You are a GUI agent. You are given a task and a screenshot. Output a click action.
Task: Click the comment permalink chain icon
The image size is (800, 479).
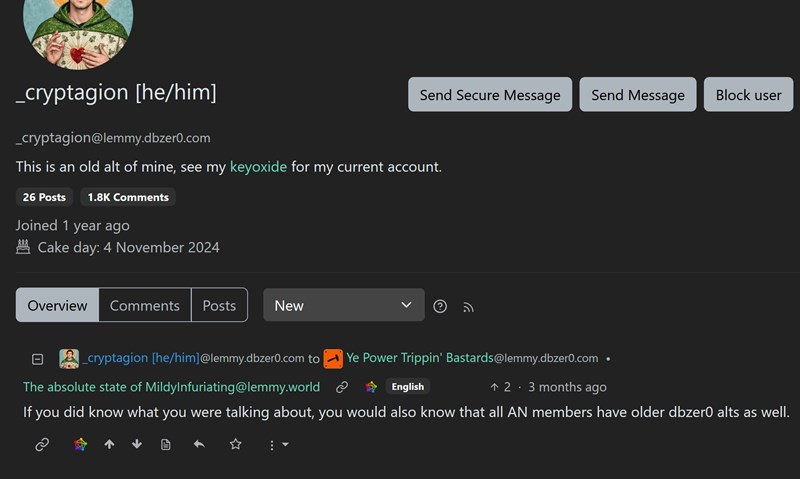tap(42, 444)
